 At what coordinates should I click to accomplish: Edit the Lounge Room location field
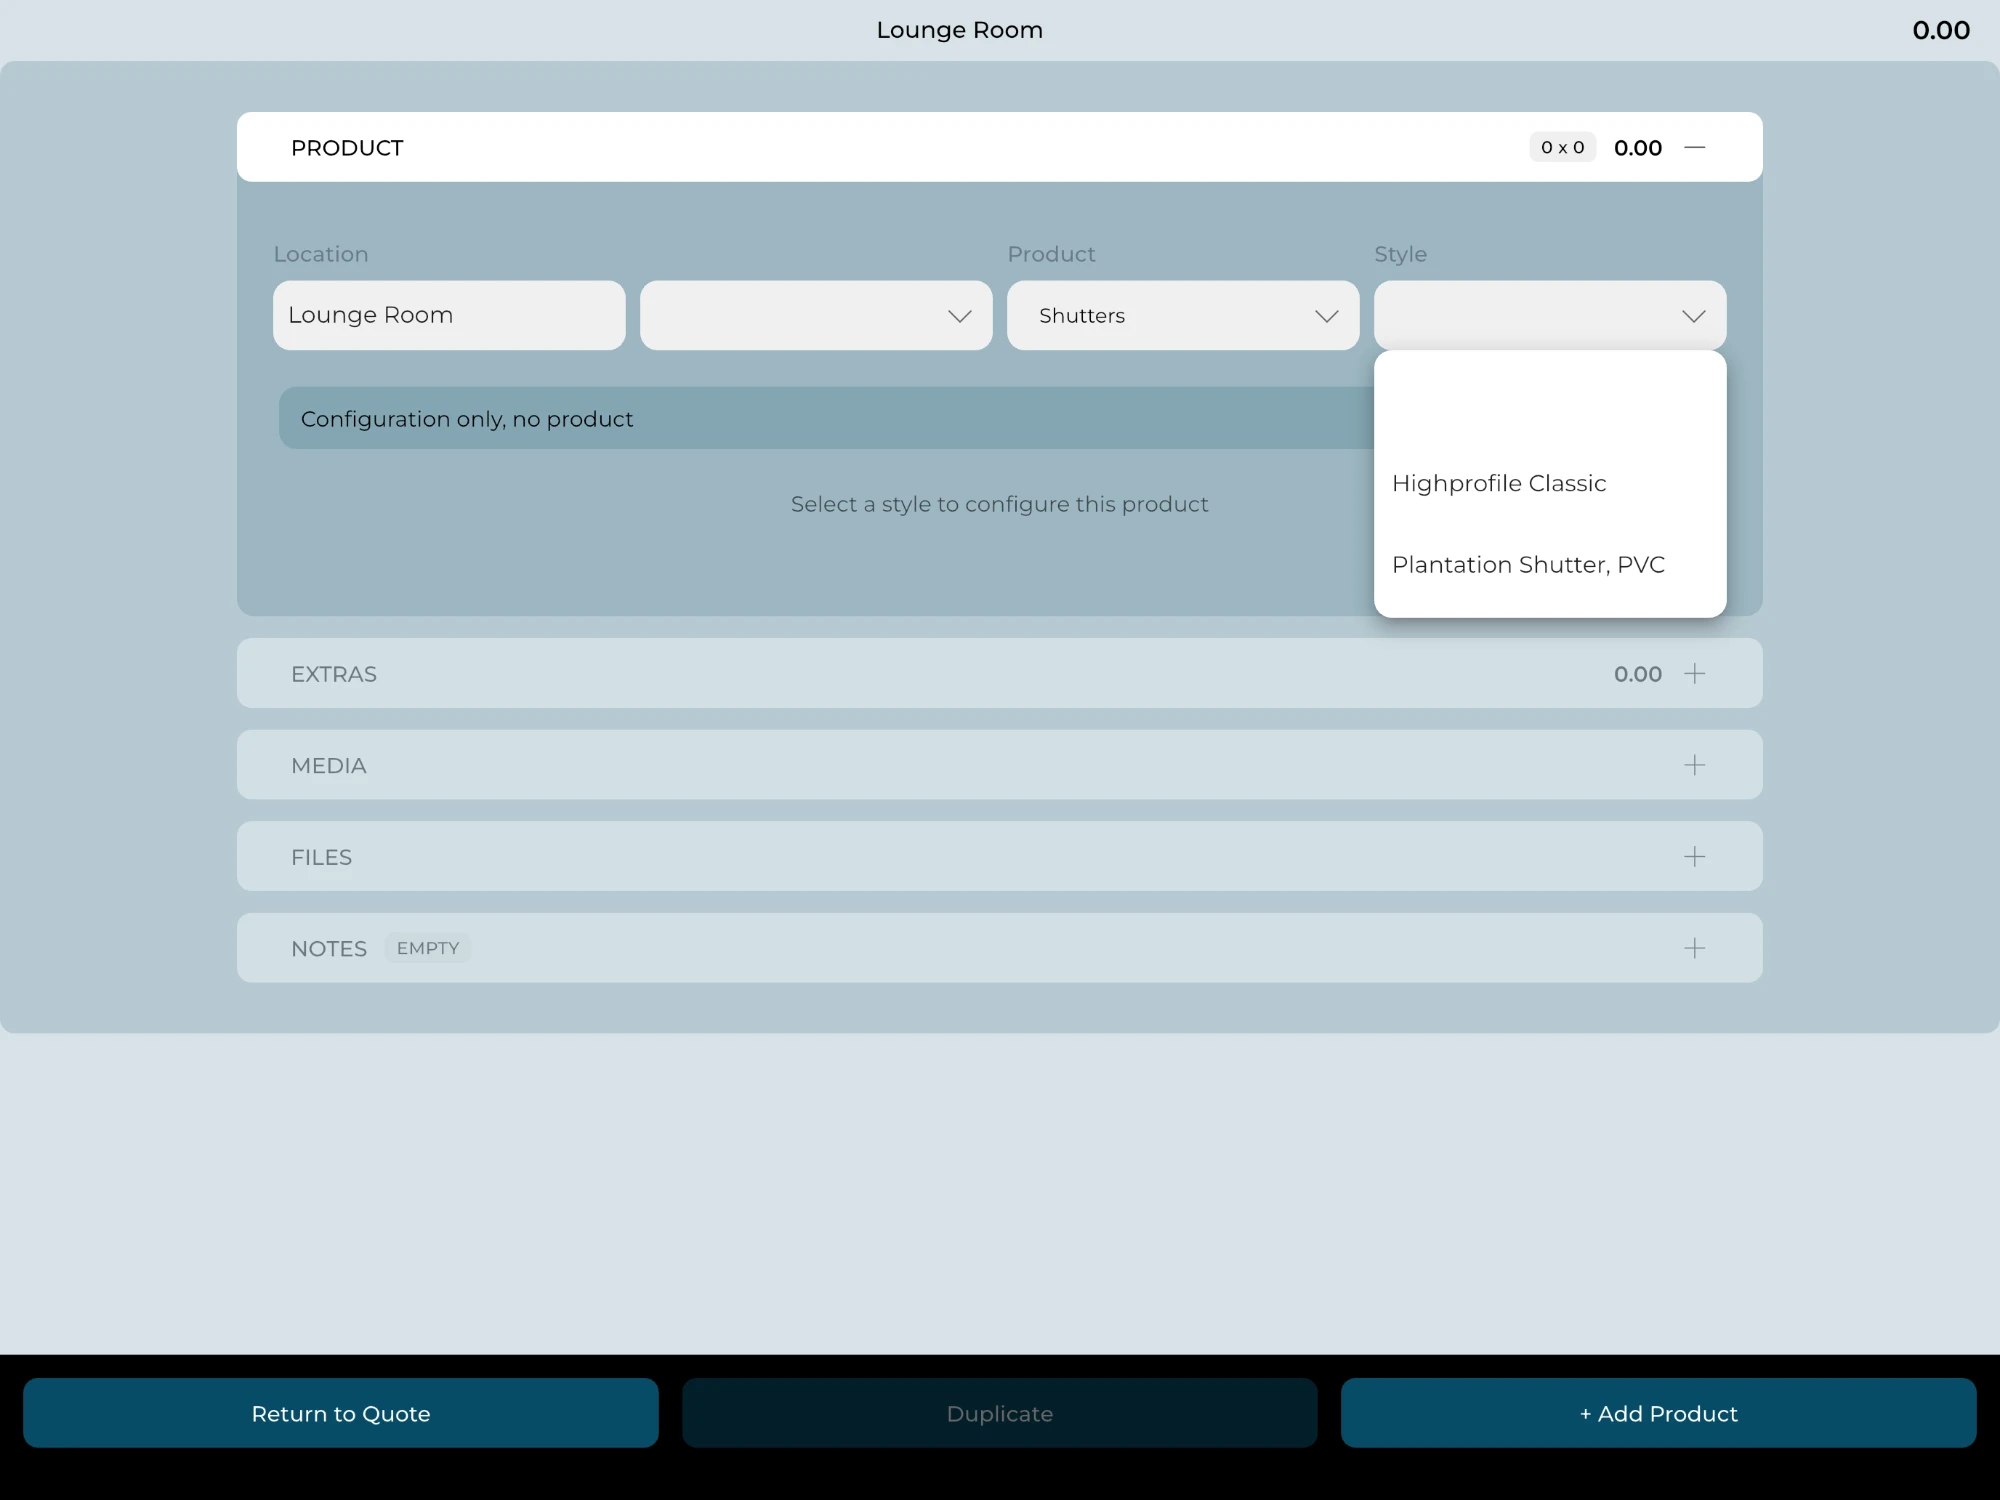coord(449,315)
